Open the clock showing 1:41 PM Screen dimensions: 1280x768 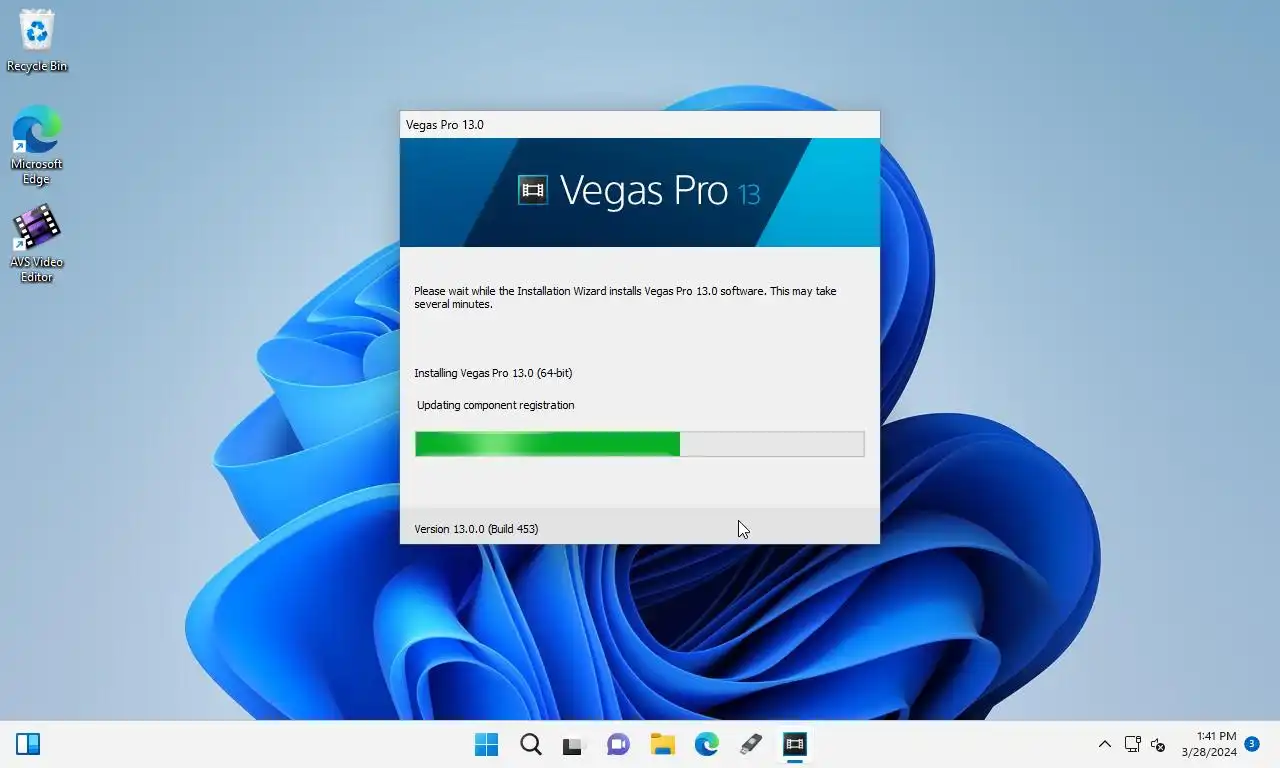click(1209, 744)
